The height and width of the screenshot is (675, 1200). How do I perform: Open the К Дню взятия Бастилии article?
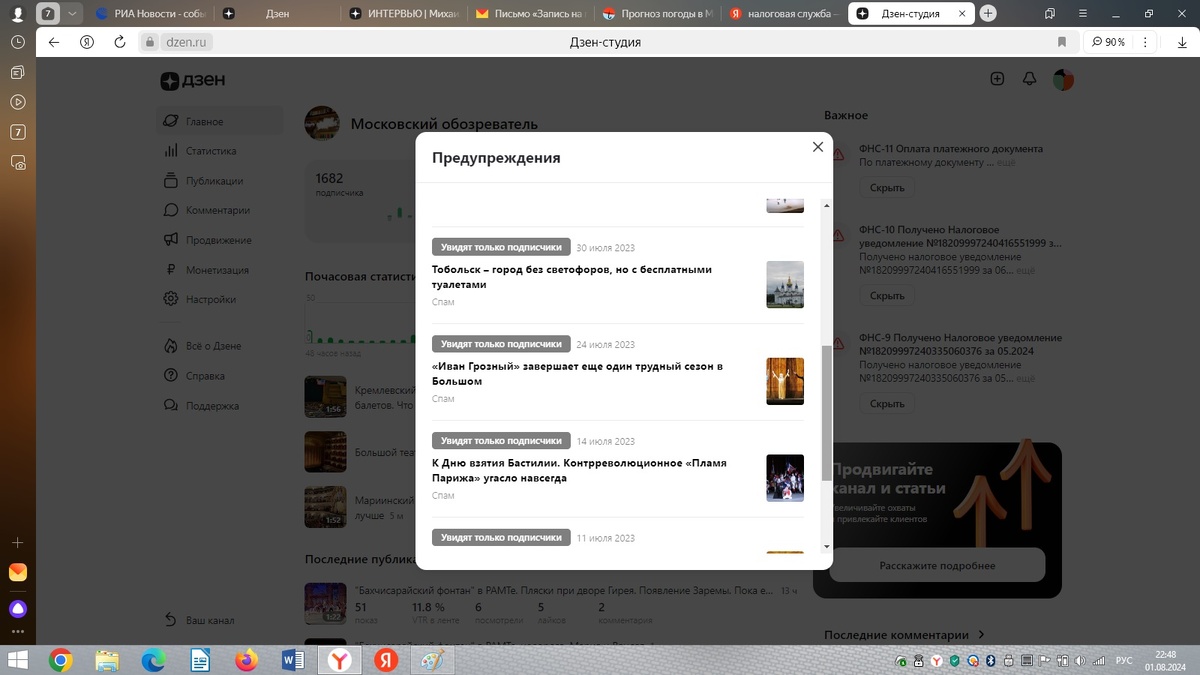pos(579,471)
